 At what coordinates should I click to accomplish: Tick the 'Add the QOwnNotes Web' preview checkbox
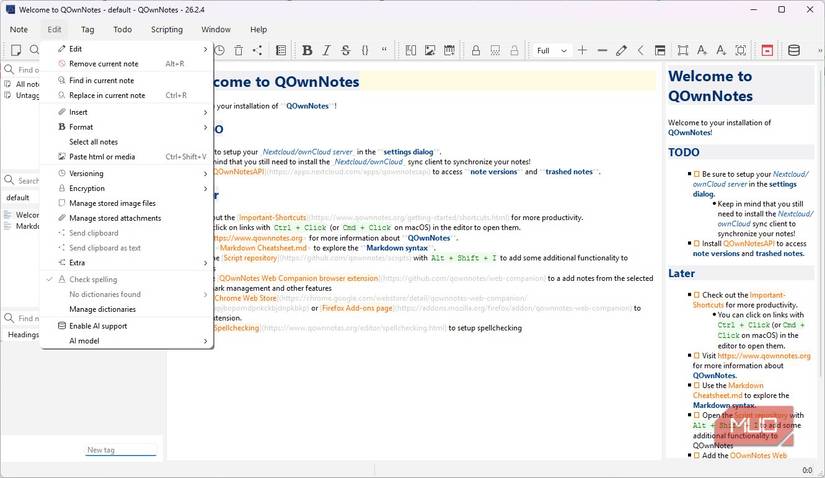click(697, 455)
